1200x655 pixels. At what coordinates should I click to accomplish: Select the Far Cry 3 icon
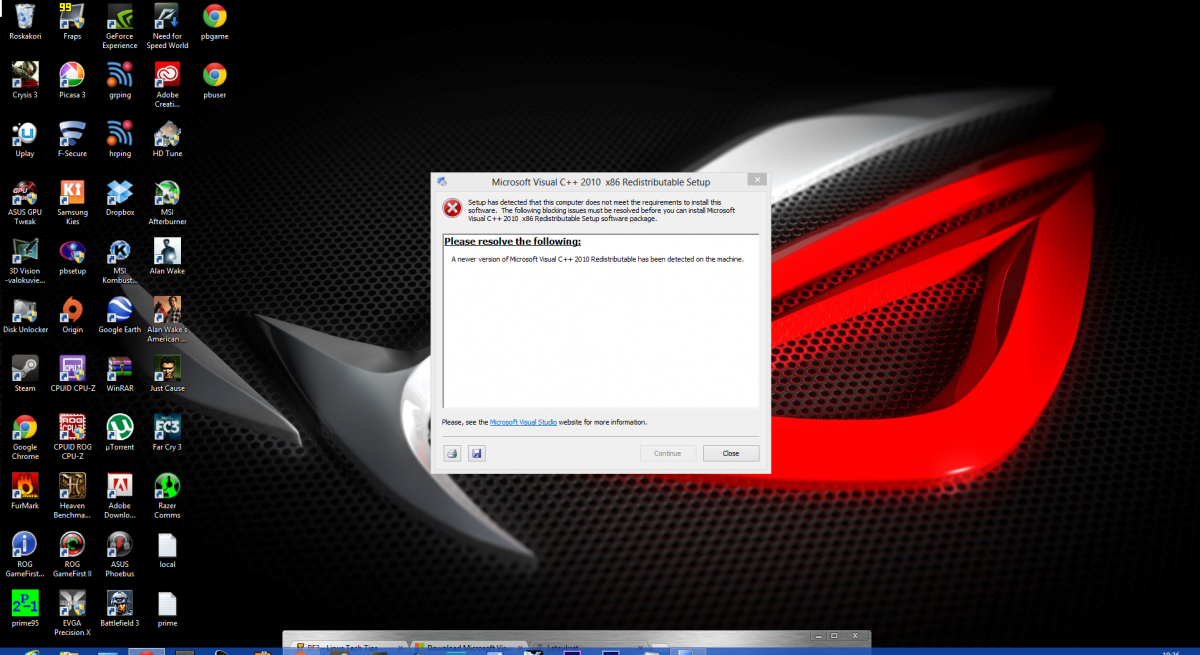click(167, 434)
